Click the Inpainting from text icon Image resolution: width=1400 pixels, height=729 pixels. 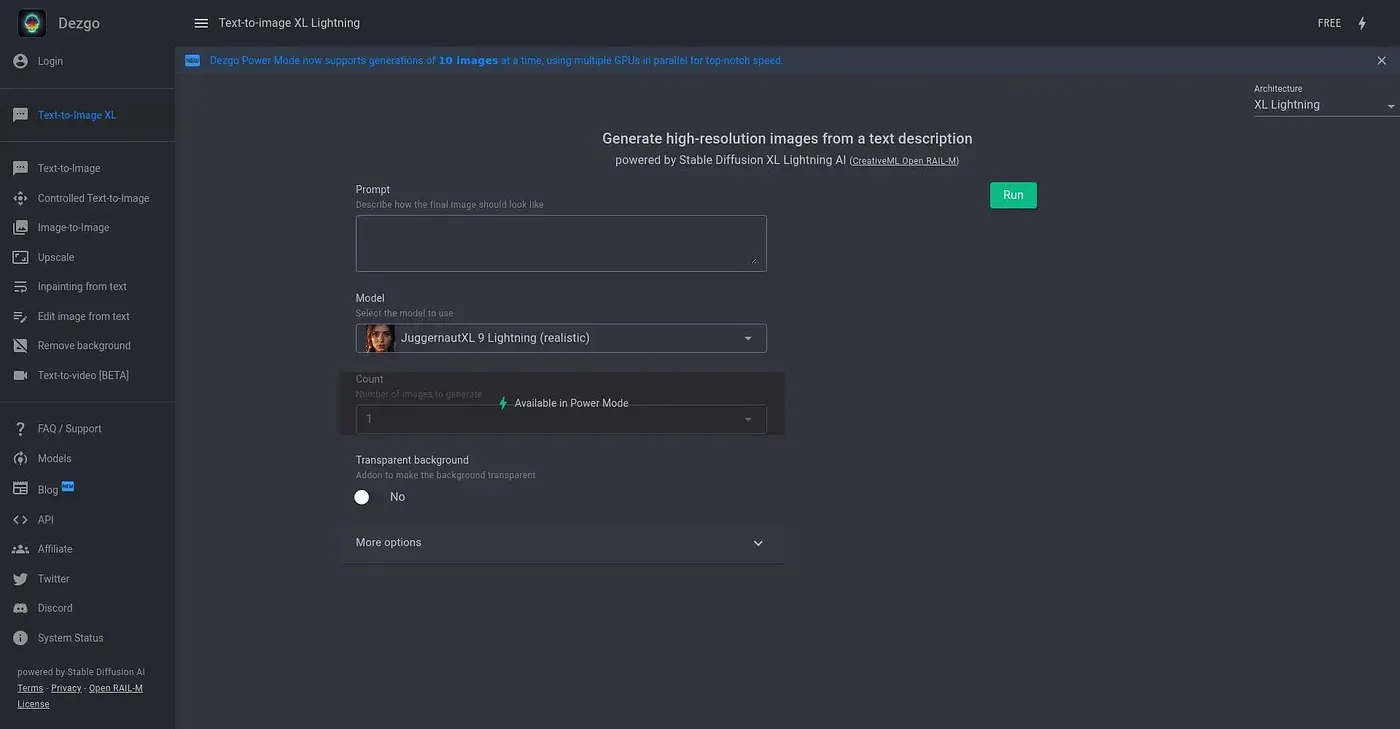click(x=20, y=287)
